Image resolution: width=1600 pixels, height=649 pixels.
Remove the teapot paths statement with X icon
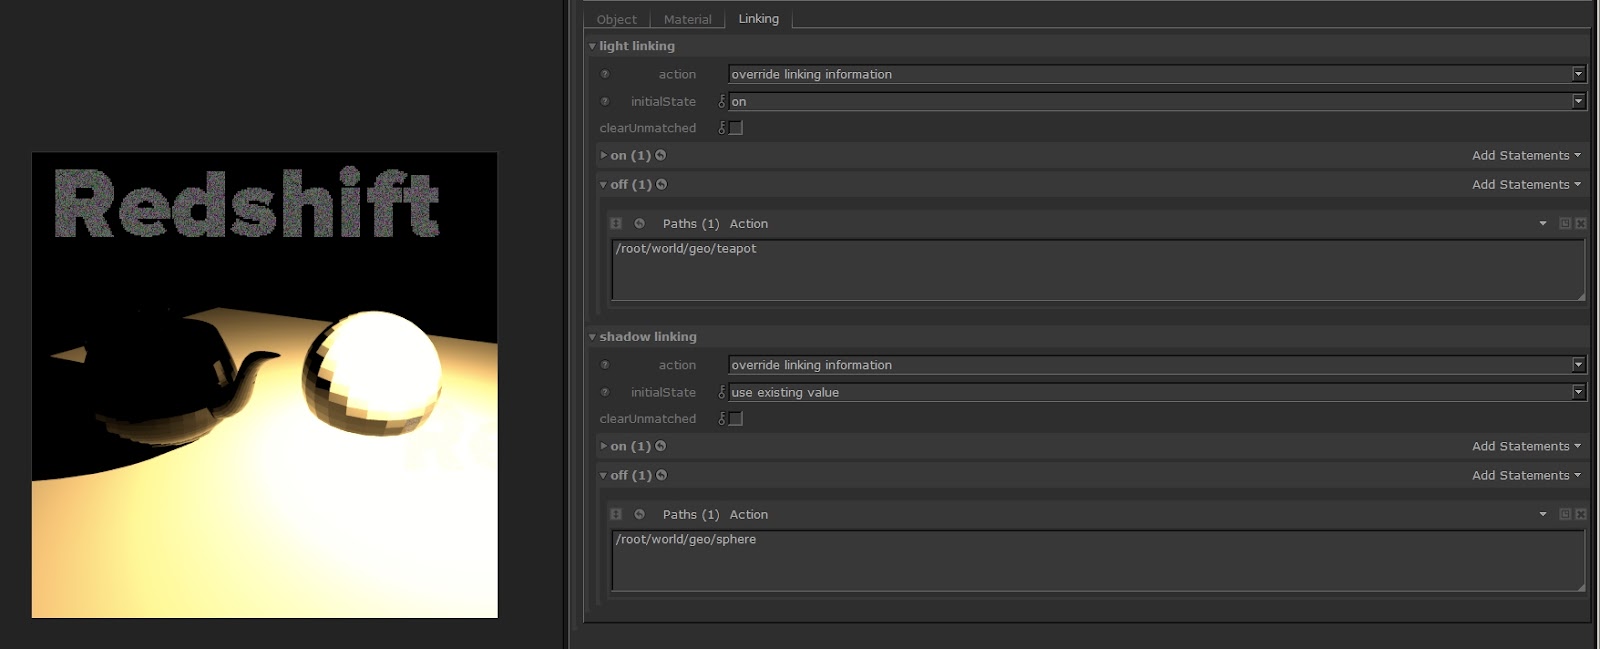[x=1581, y=223]
